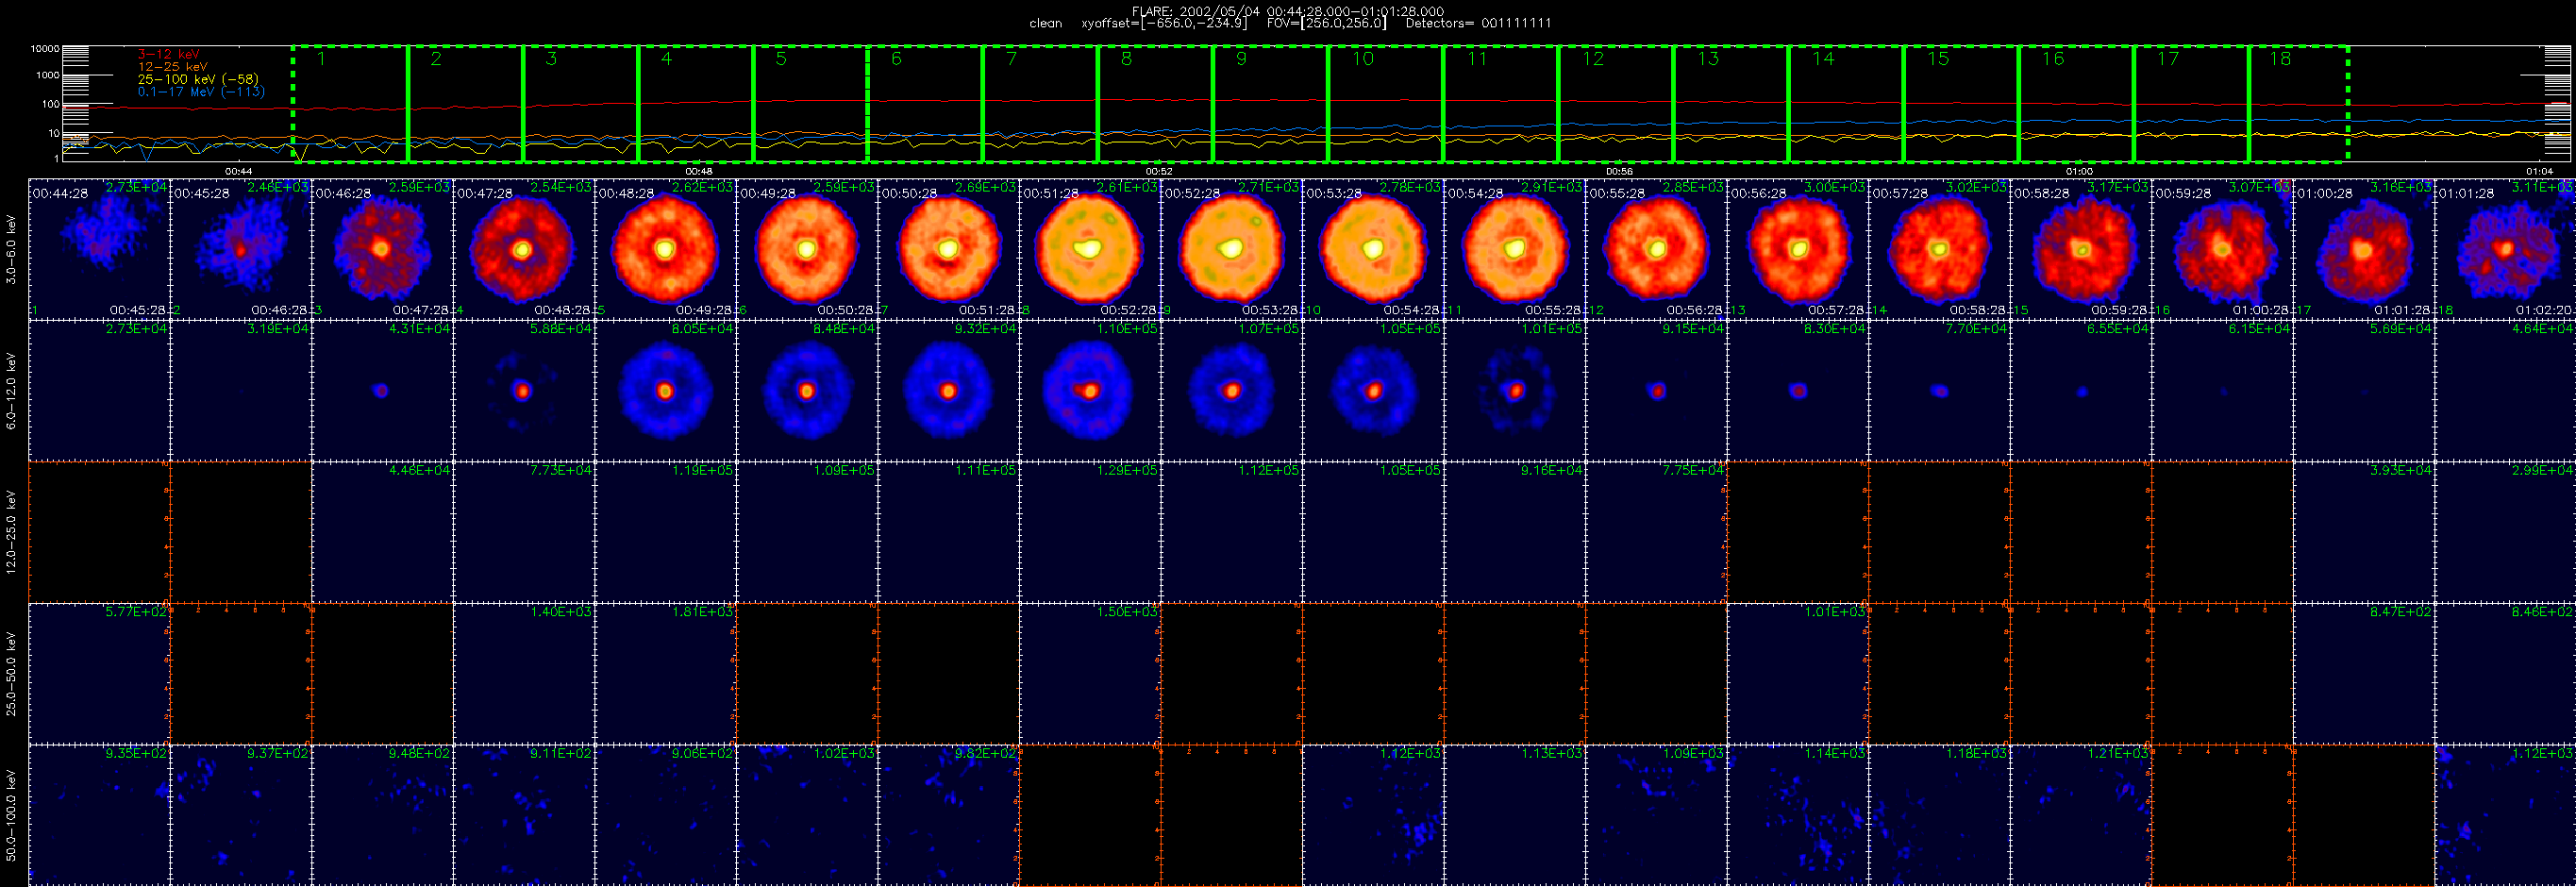Screen dimensions: 2576x887
Task: Select time interval 7 in the lightcurve
Action: 1040,103
